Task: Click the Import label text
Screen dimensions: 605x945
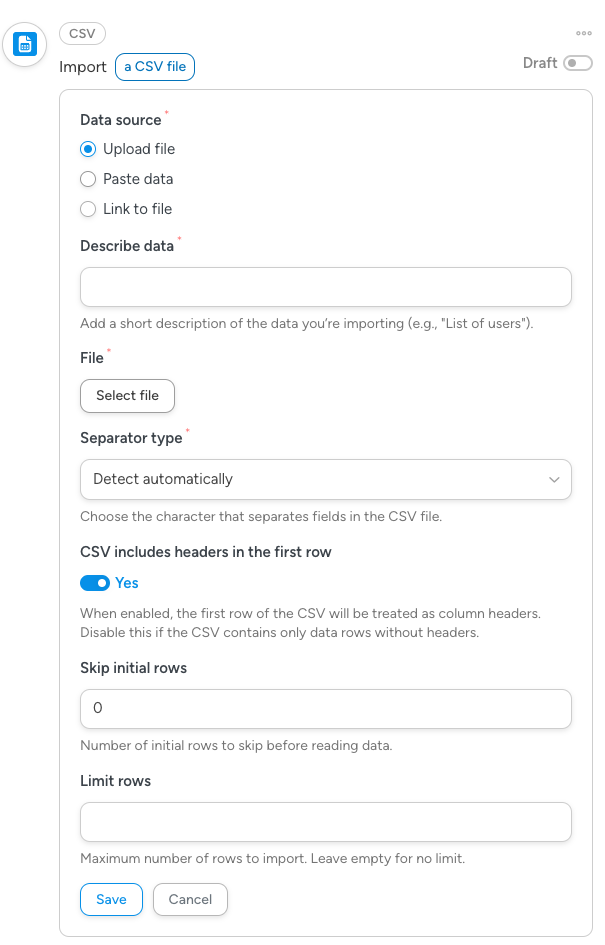Action: (83, 66)
